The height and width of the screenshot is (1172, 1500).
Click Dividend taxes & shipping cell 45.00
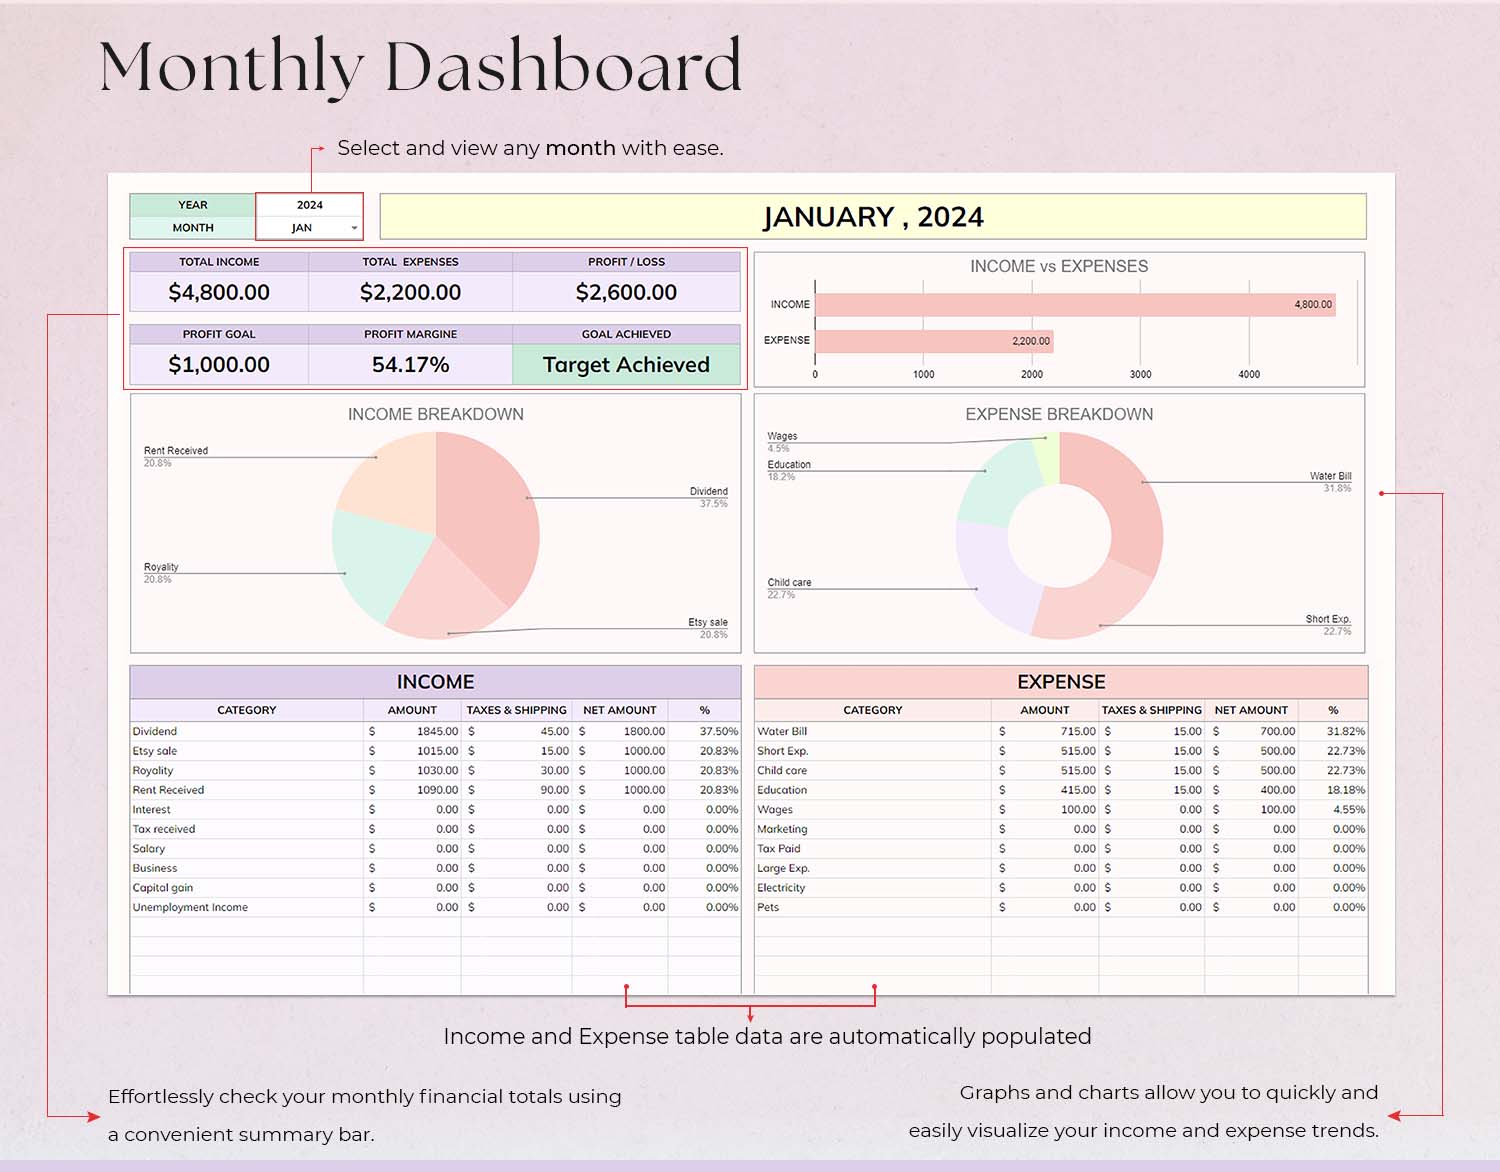pyautogui.click(x=517, y=731)
